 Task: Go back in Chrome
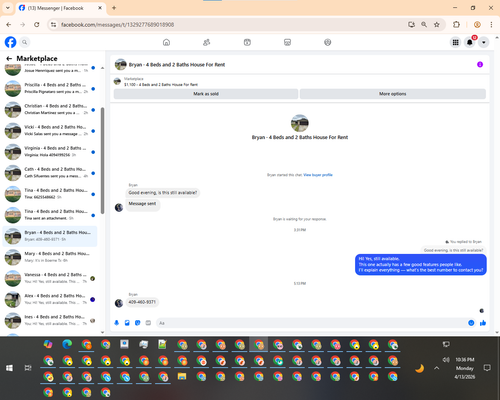[9, 24]
